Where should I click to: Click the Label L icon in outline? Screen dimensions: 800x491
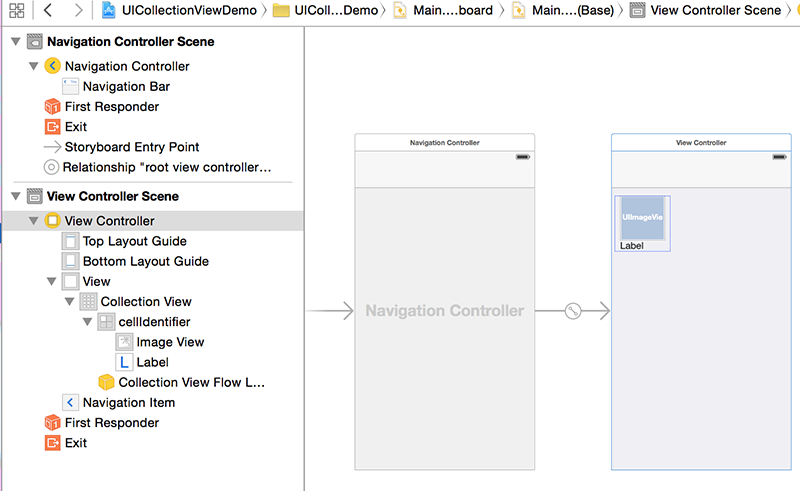124,362
